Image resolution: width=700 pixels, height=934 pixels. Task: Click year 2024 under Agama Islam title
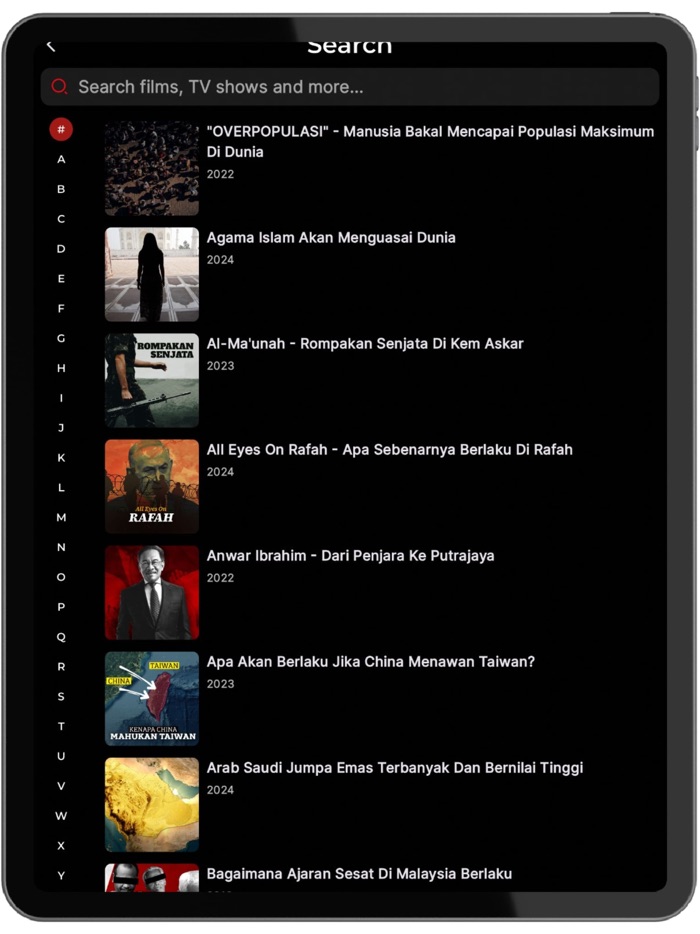click(x=220, y=260)
